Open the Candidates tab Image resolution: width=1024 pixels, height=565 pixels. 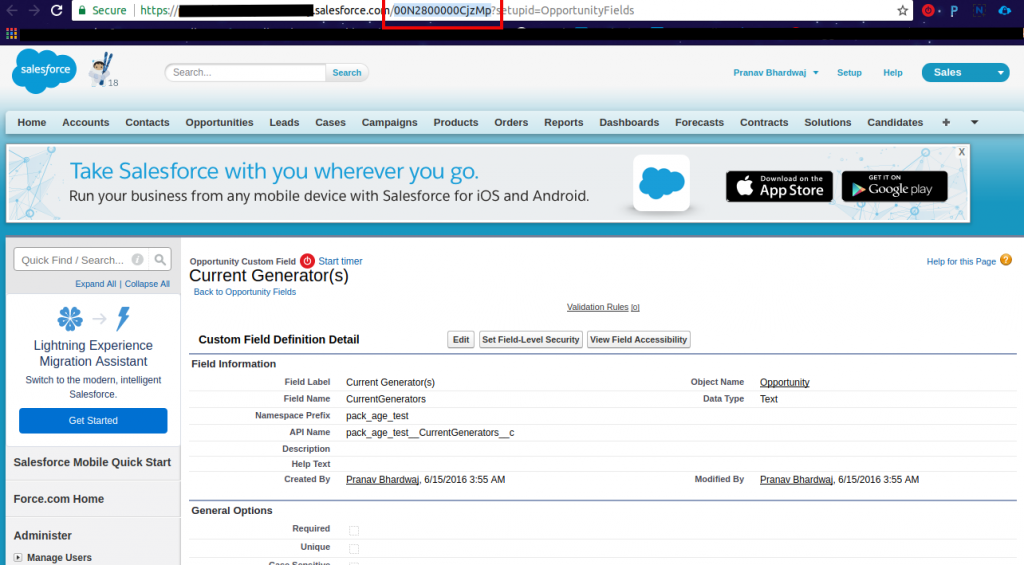coord(895,122)
